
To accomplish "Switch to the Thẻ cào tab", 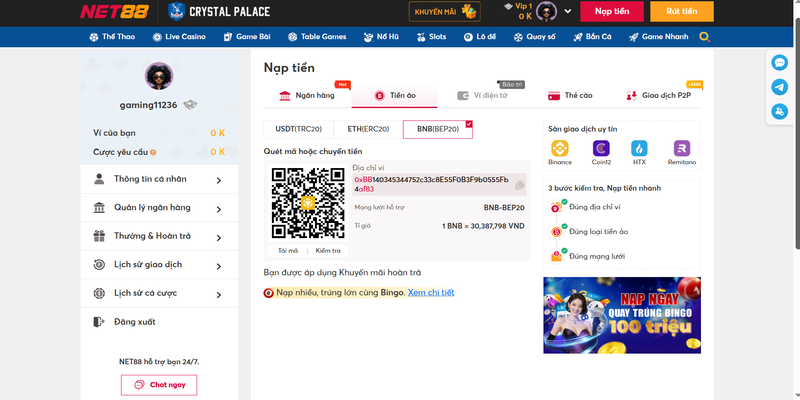I will point(570,95).
